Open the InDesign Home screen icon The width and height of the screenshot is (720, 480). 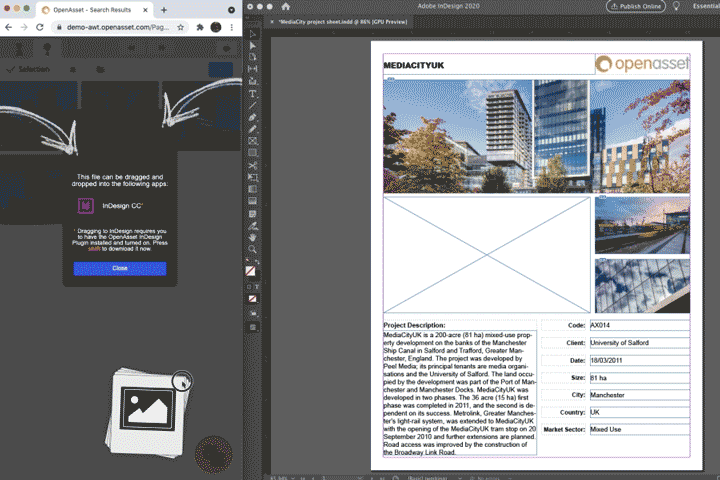tap(286, 6)
